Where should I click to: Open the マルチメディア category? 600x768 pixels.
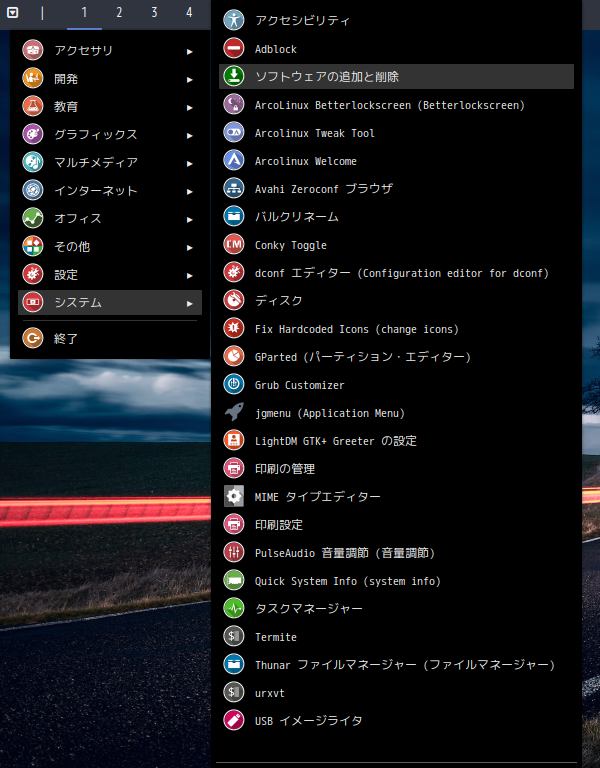tap(110, 162)
